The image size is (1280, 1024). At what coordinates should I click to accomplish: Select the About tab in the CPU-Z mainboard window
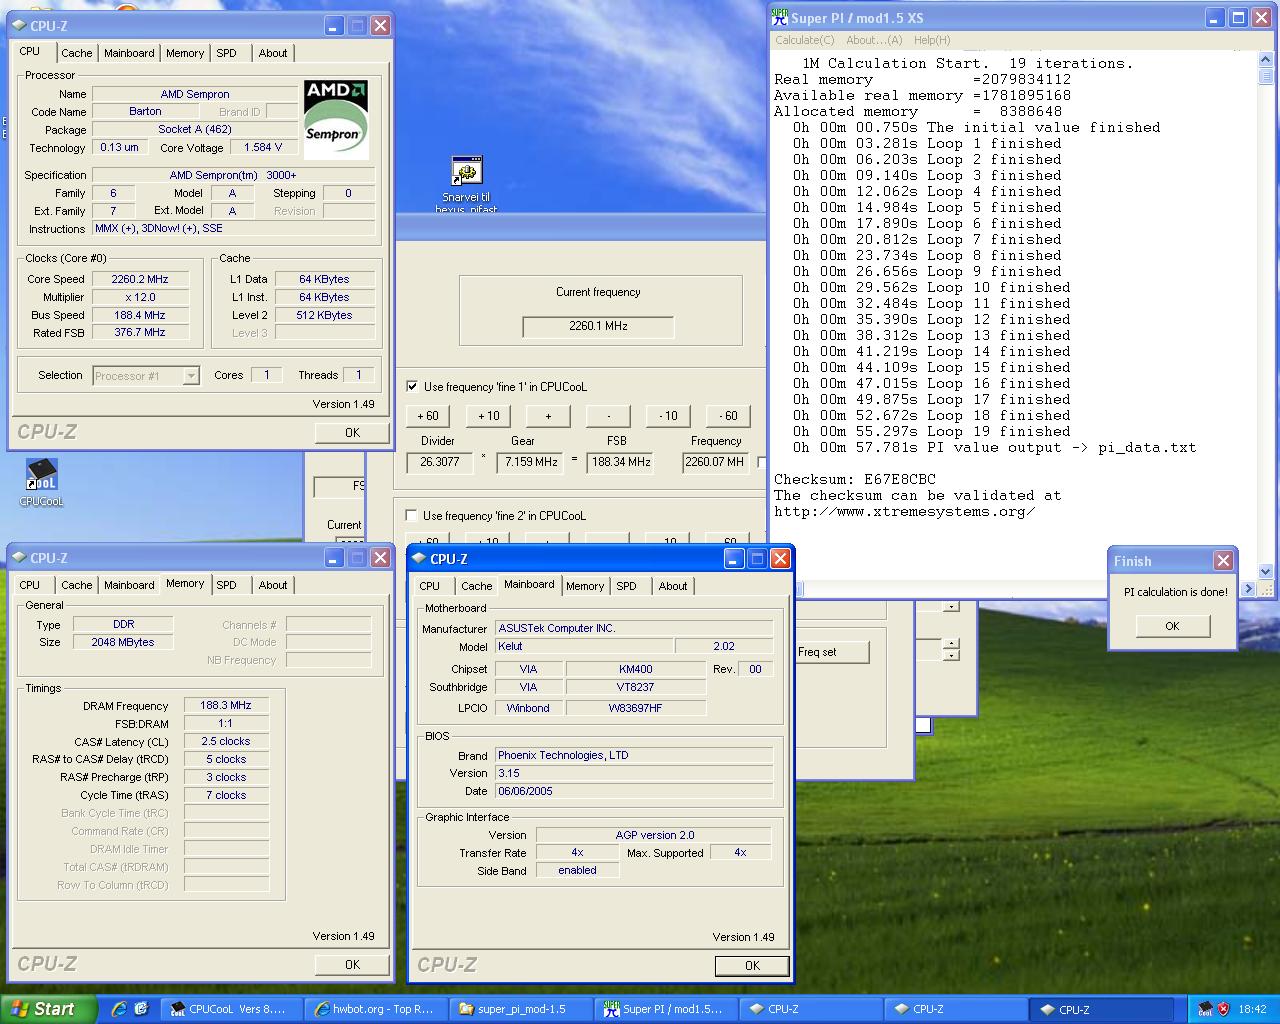pyautogui.click(x=673, y=586)
